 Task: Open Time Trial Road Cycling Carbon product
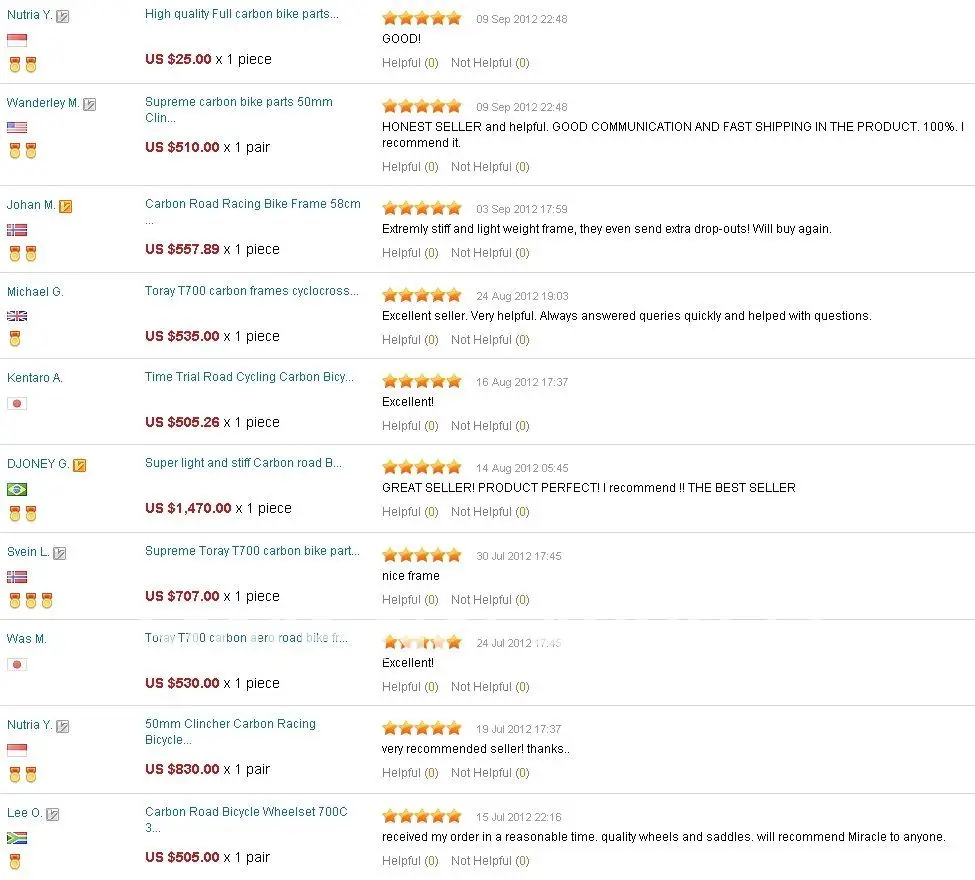(249, 376)
